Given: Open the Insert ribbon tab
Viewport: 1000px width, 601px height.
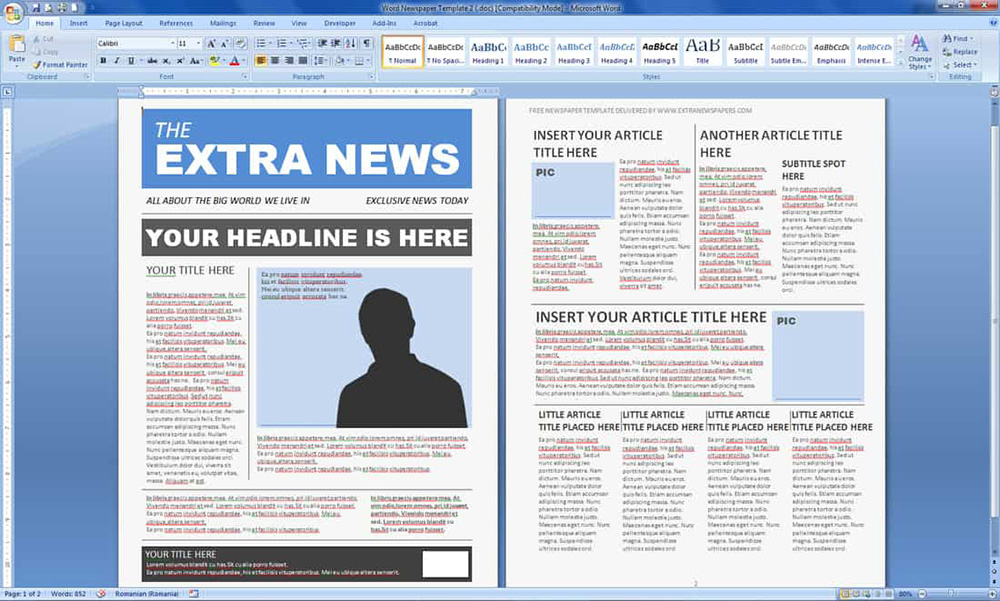Looking at the screenshot, I should click(79, 23).
